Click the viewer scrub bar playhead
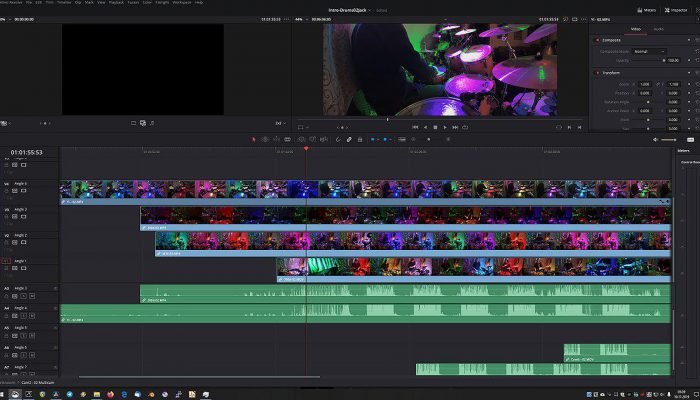The width and height of the screenshot is (700, 400). coord(387,119)
